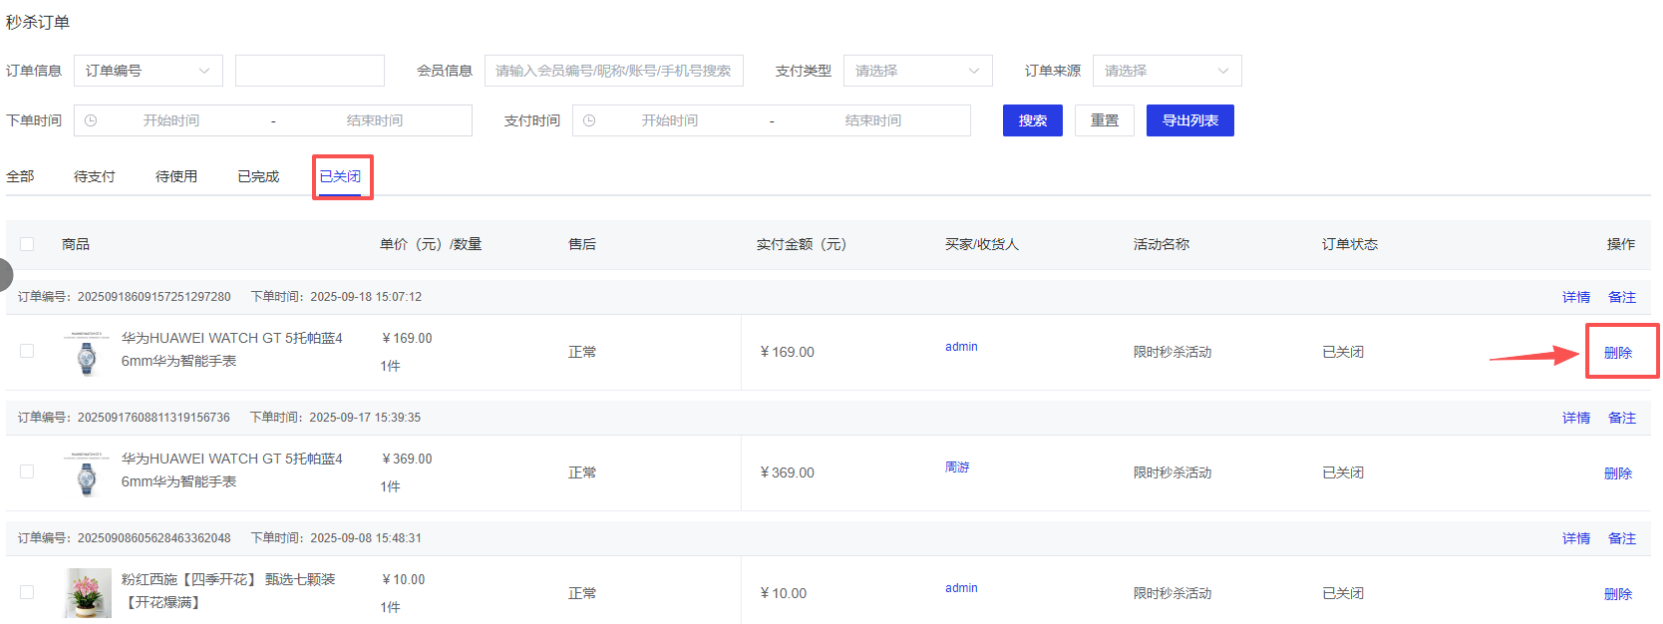Click the pink flower product thumbnail

point(87,593)
